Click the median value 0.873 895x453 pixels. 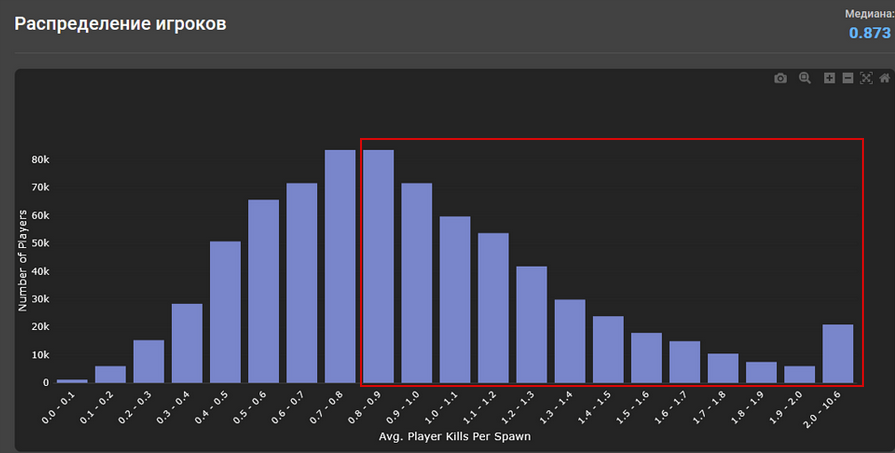869,33
